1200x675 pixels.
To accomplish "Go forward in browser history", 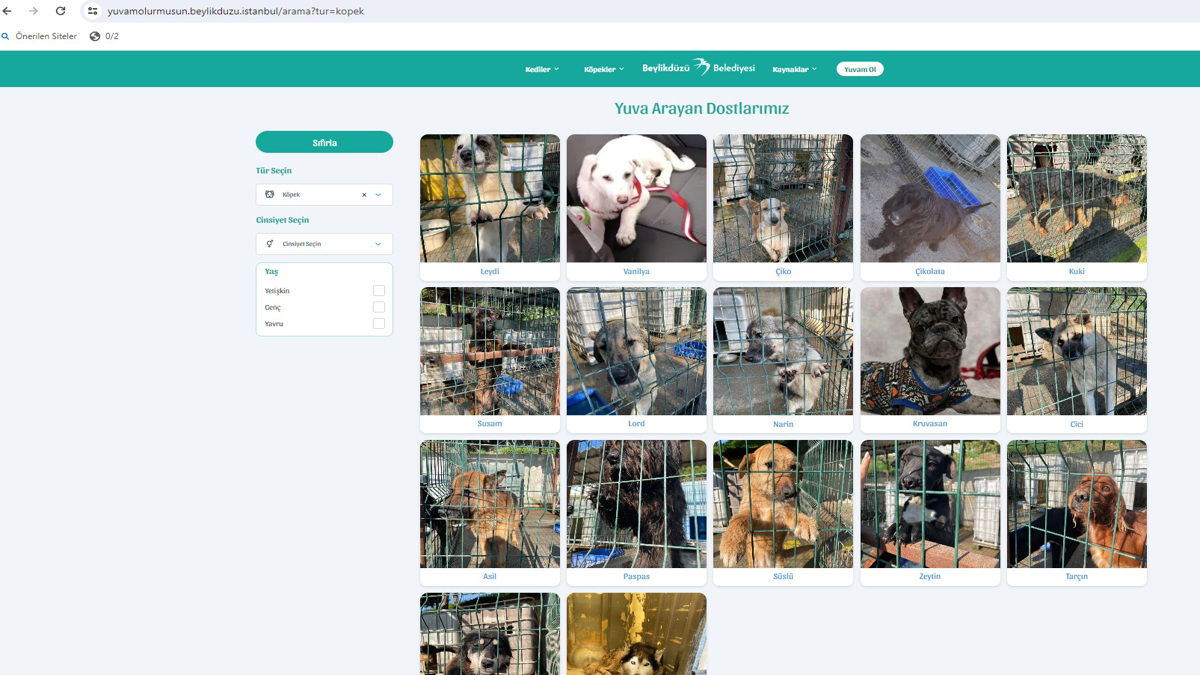I will coord(33,11).
